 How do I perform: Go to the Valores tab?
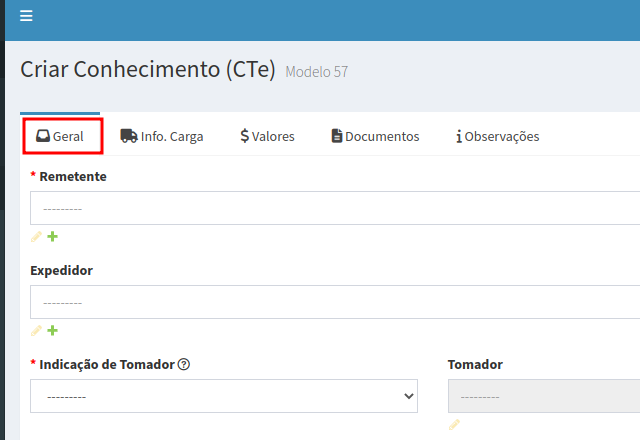268,136
